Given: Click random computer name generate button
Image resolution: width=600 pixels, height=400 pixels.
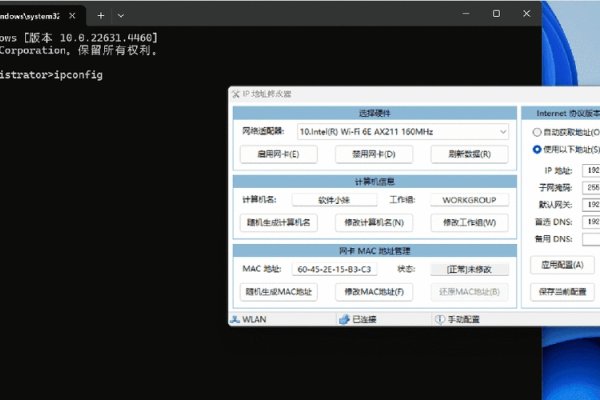Looking at the screenshot, I should [278, 223].
